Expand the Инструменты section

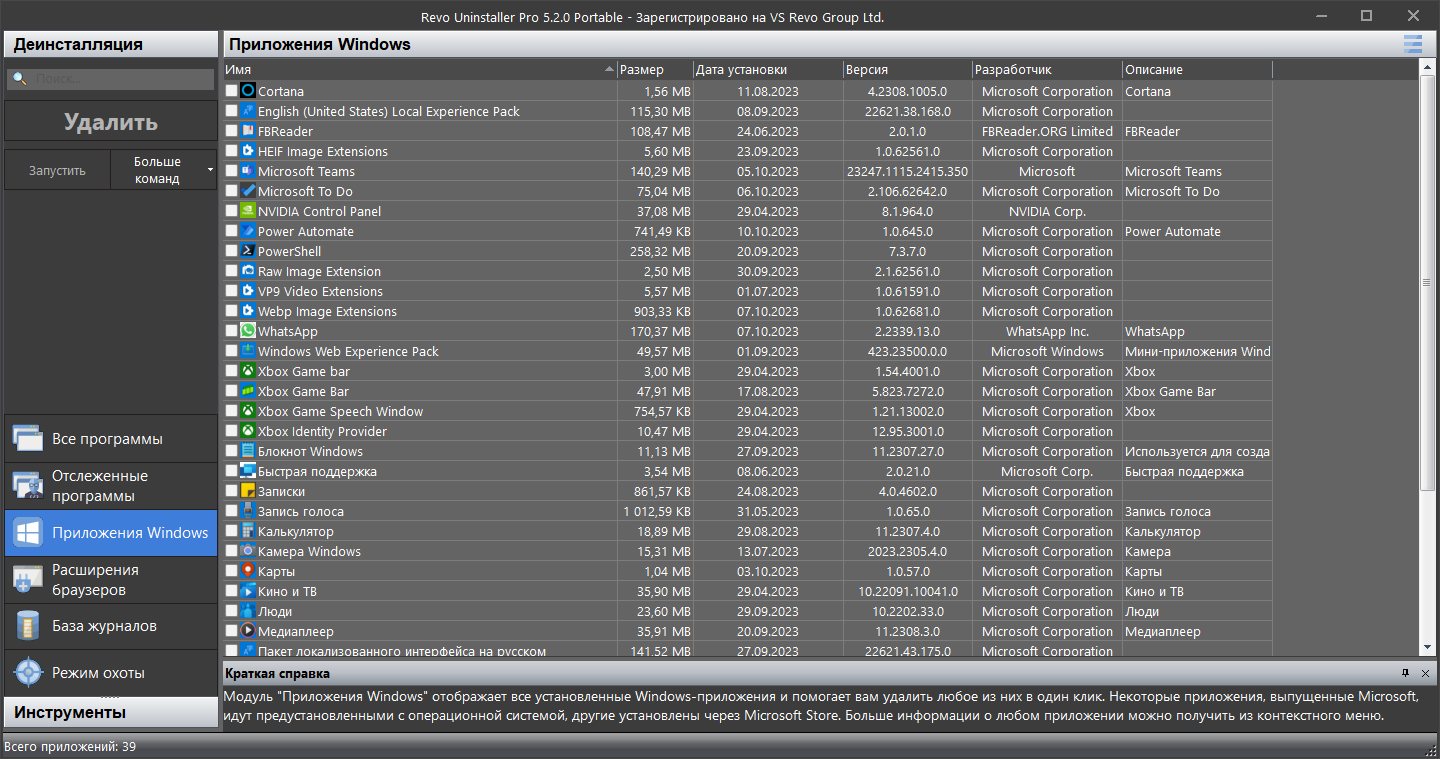click(x=111, y=712)
